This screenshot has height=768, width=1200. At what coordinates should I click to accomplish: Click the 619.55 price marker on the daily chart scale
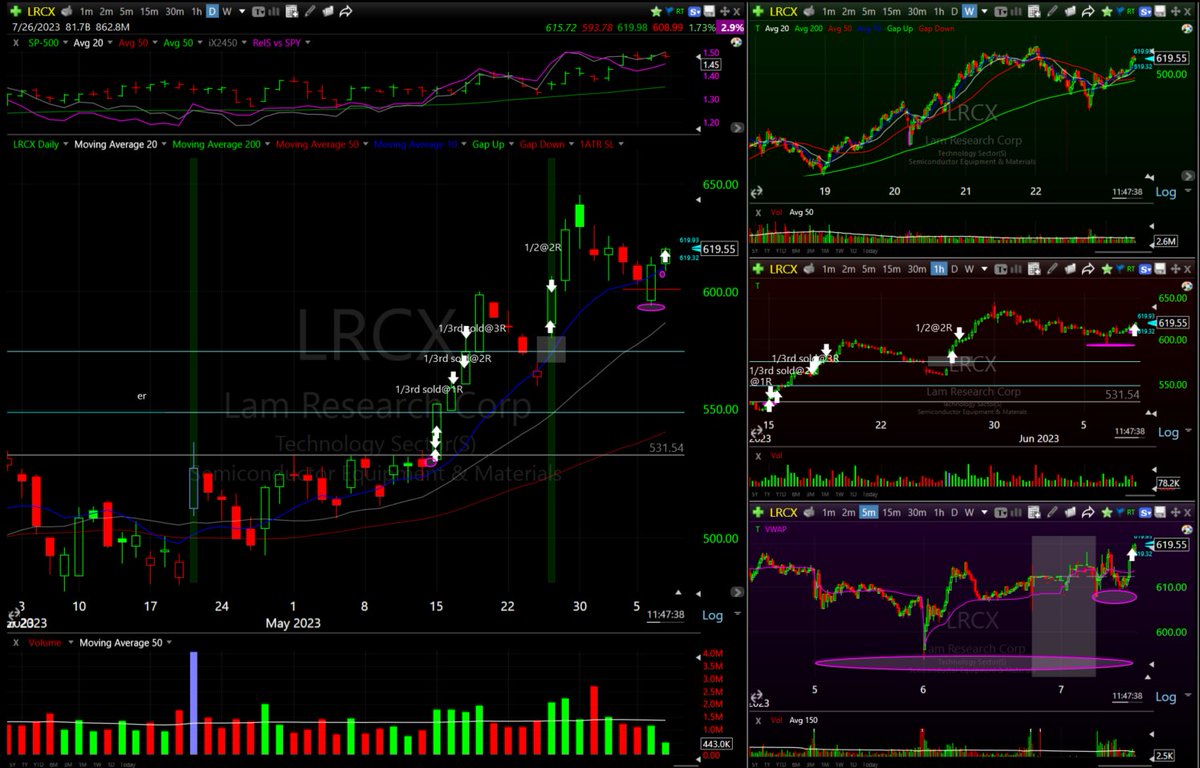point(719,249)
